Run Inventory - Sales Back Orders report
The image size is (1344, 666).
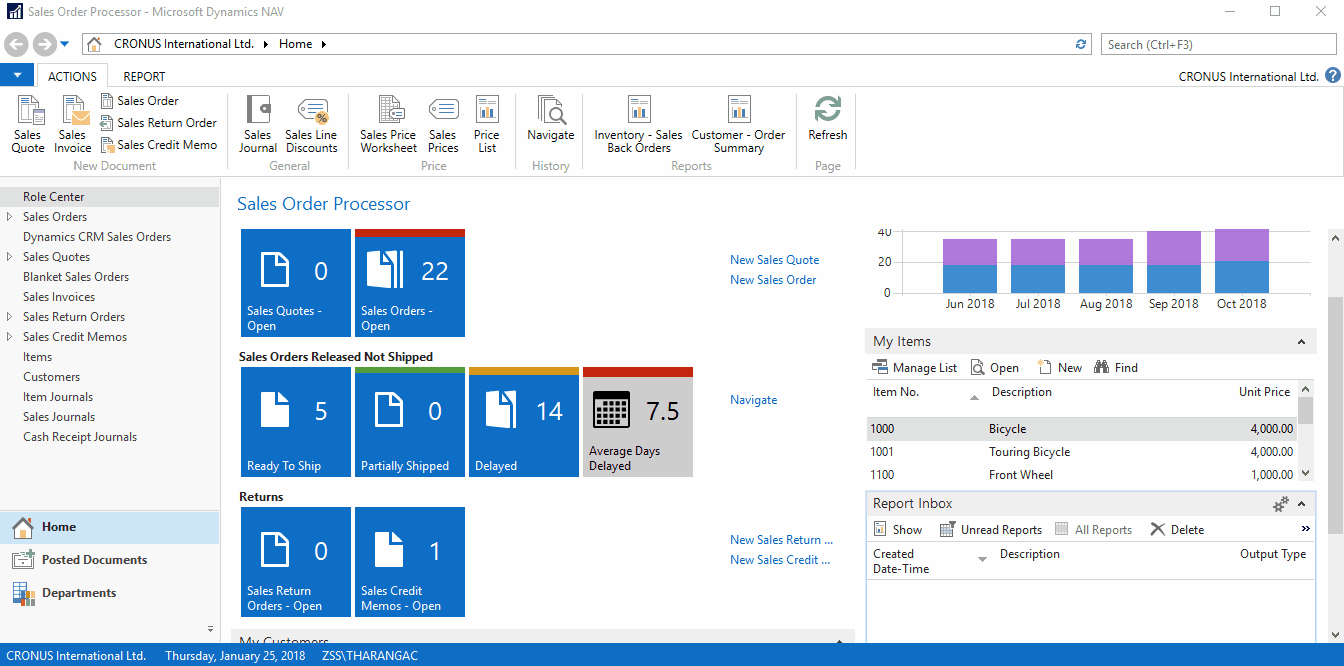(638, 125)
